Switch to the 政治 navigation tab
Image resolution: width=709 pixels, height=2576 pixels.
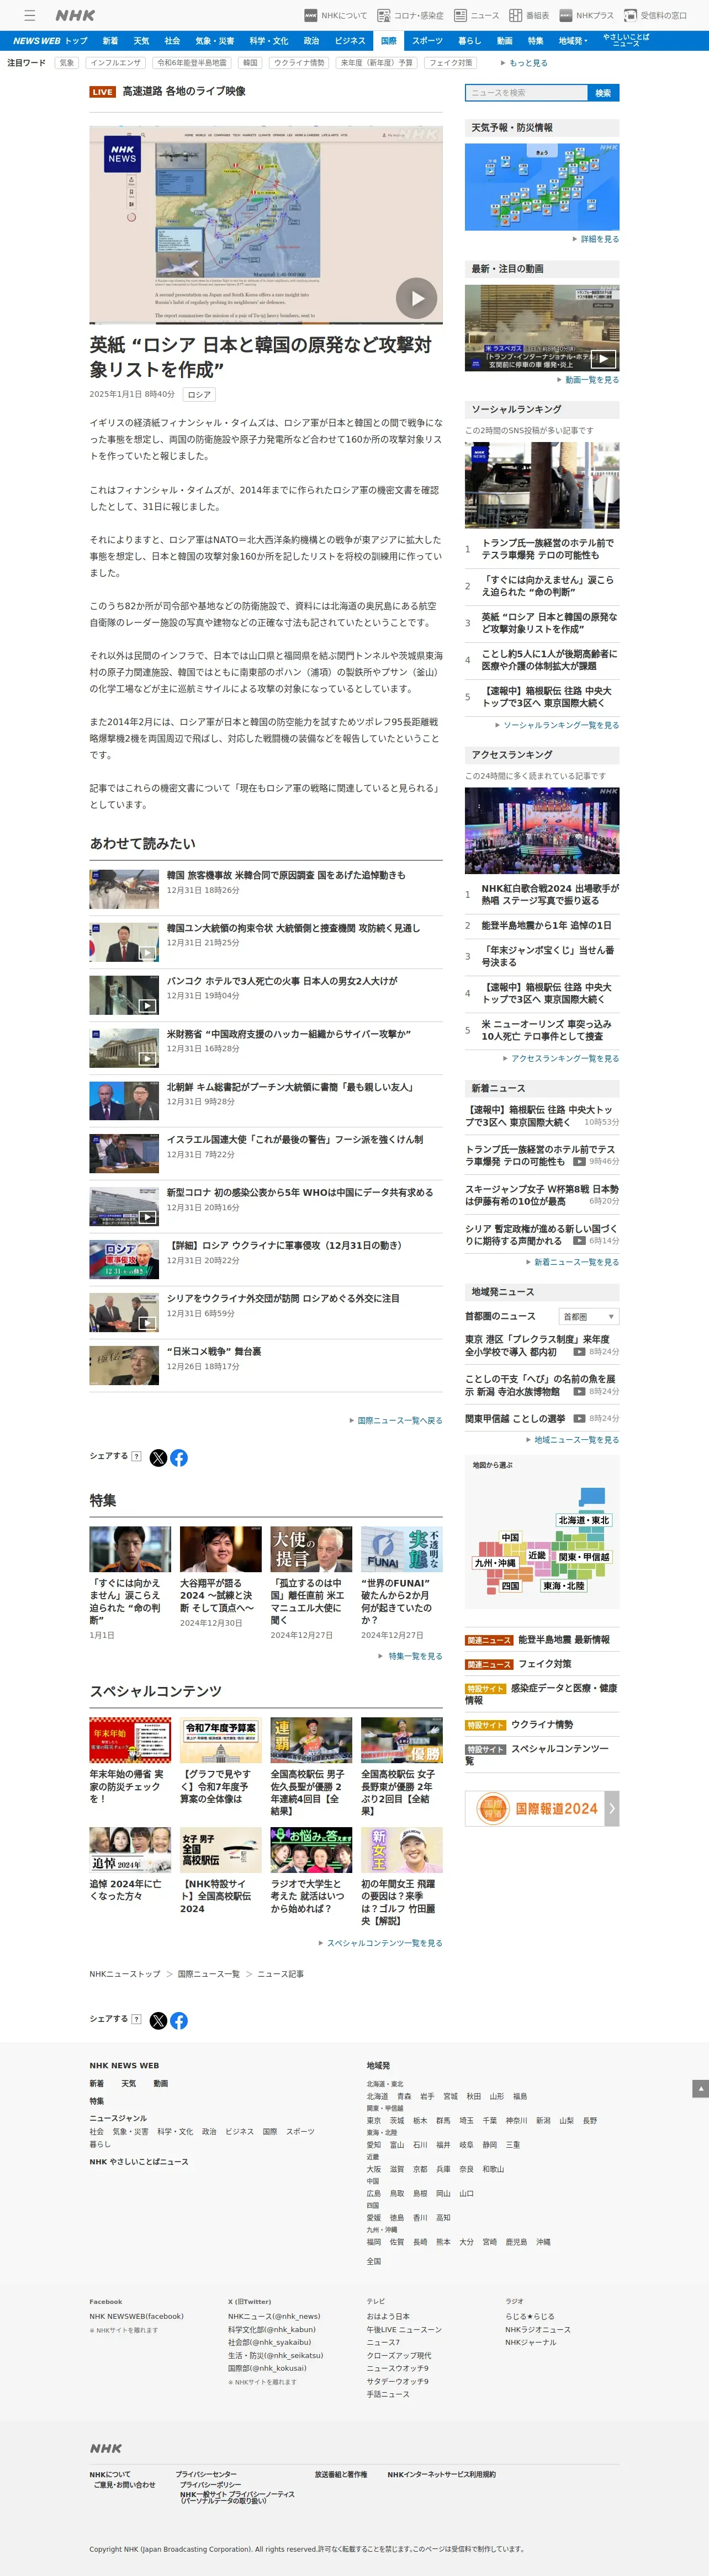click(311, 41)
